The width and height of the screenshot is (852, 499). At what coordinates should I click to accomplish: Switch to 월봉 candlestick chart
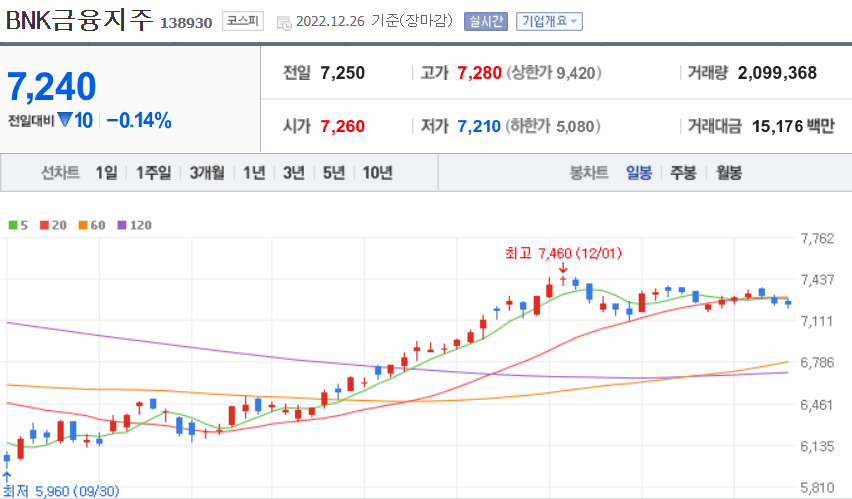click(729, 173)
